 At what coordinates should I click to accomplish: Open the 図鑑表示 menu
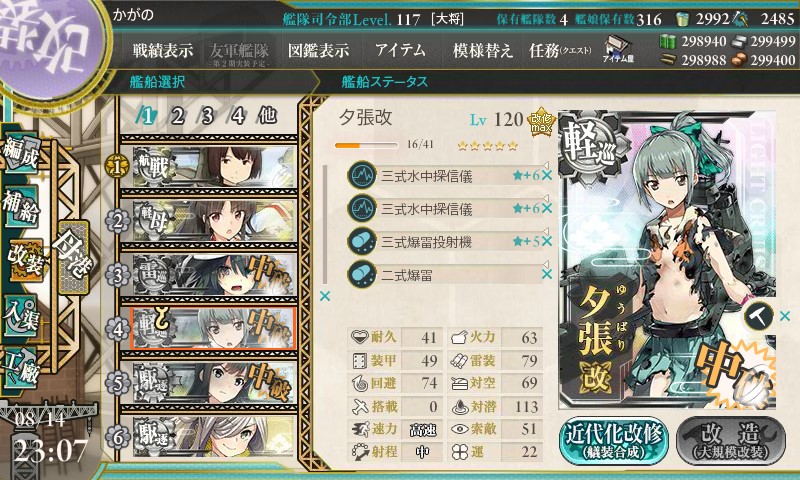pos(318,50)
